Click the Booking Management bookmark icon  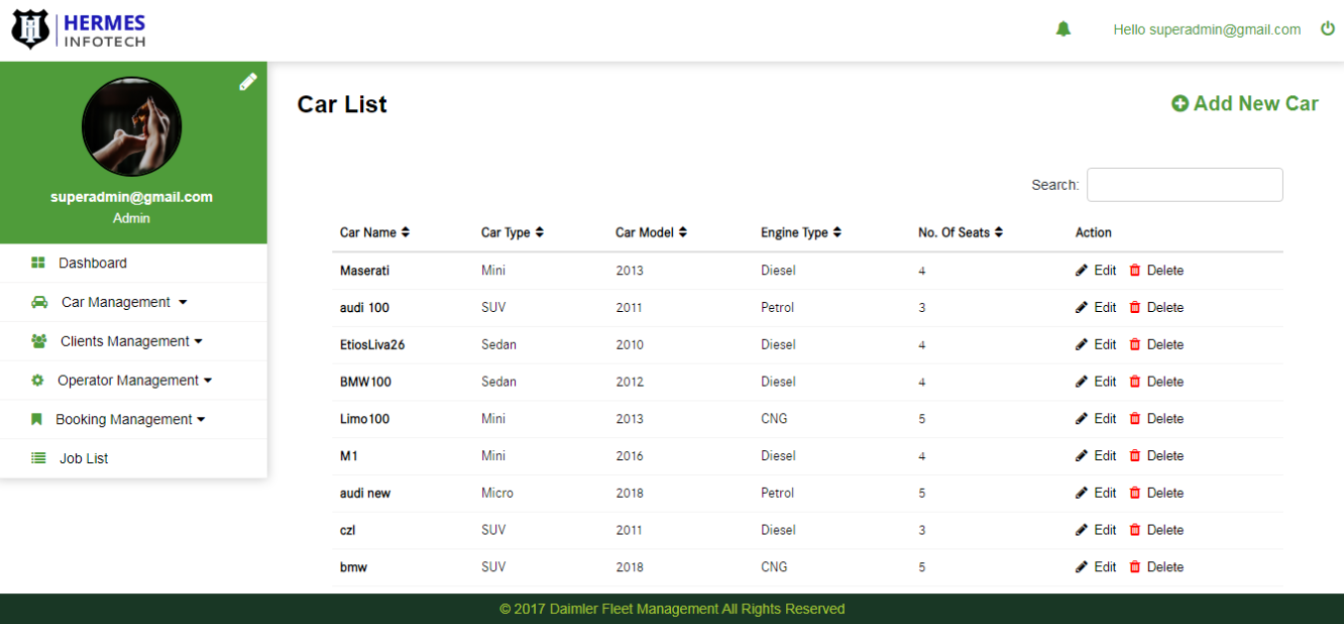37,419
